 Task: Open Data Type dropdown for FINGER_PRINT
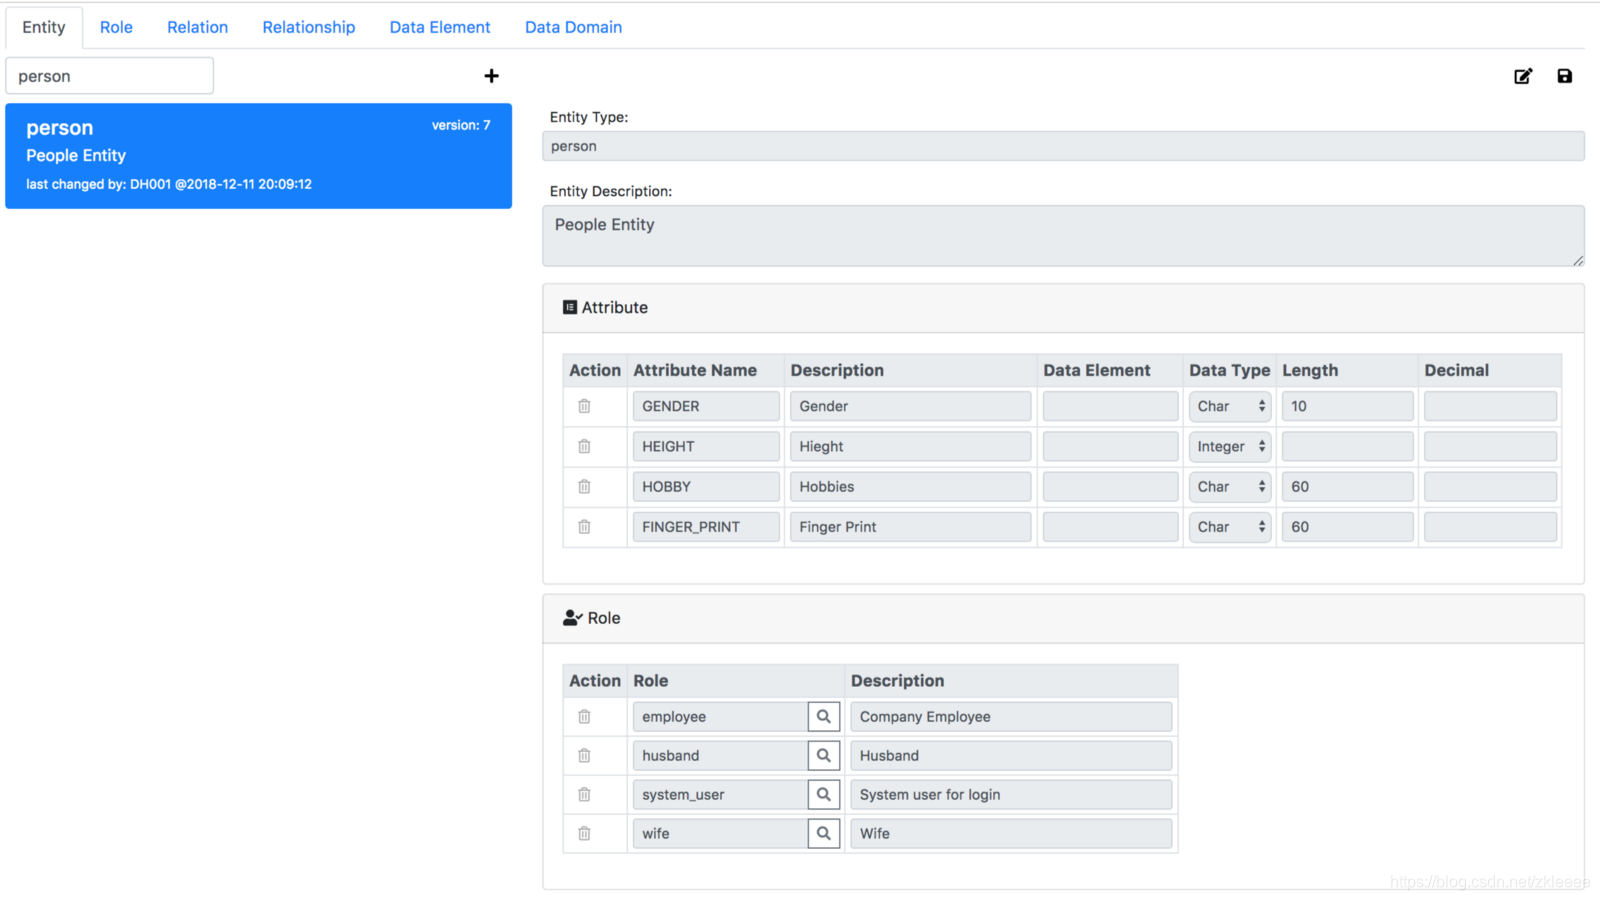coord(1230,526)
